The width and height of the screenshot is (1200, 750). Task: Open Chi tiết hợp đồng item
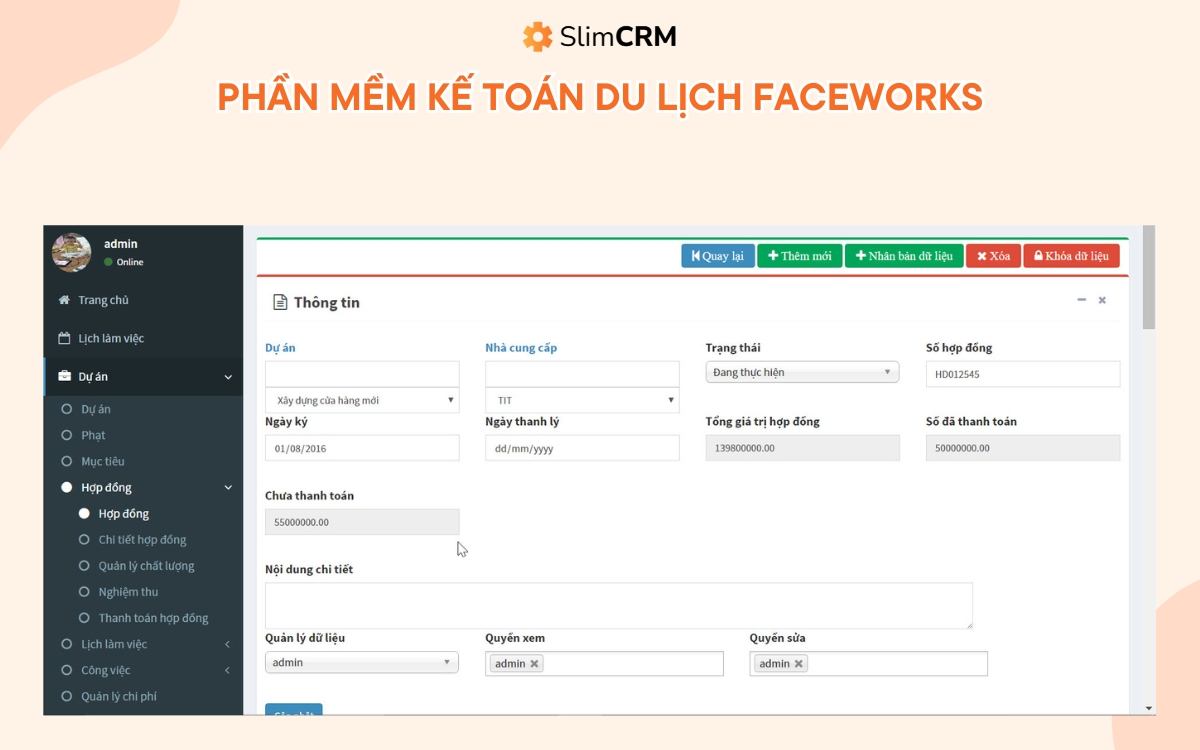pyautogui.click(x=143, y=539)
